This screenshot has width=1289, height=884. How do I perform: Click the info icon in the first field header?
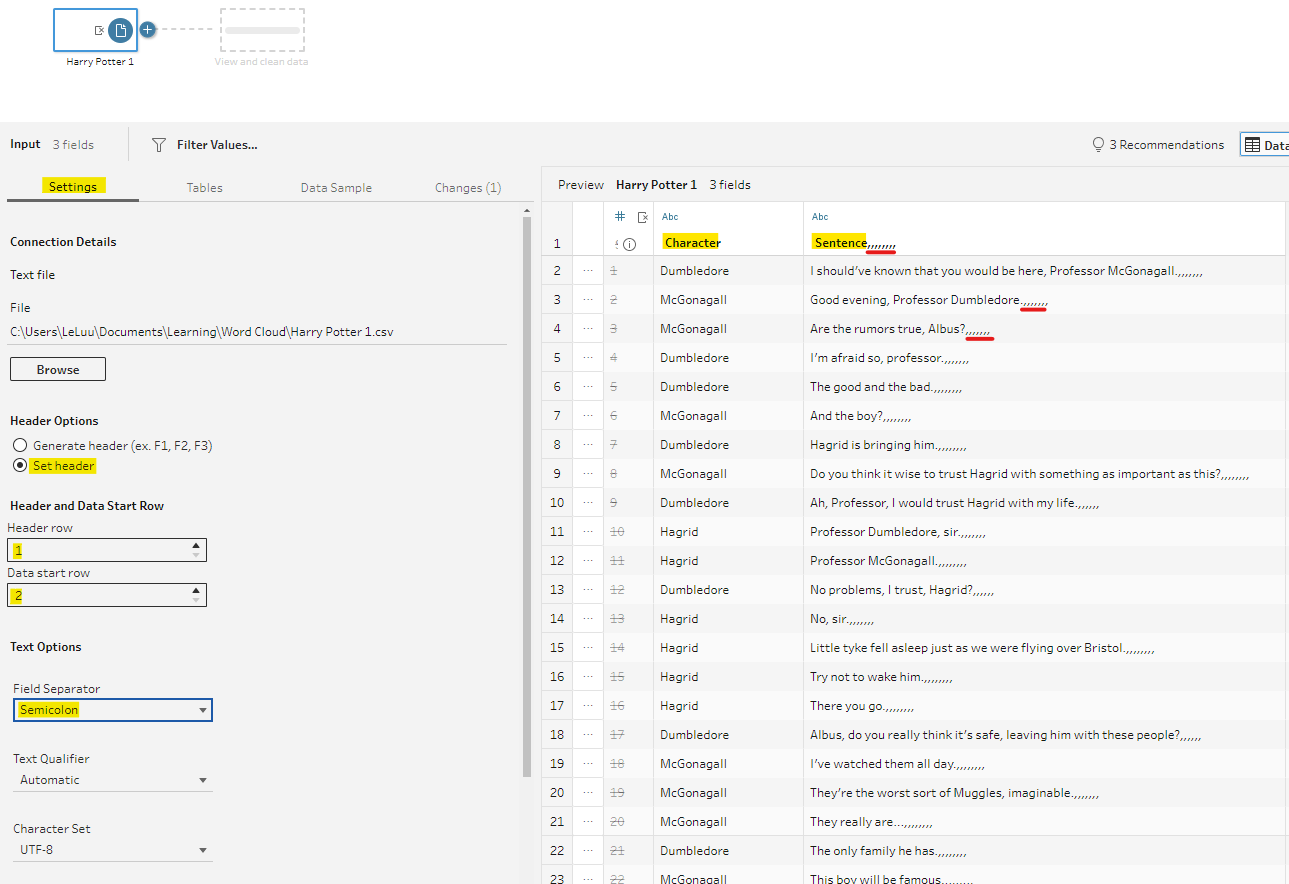629,244
